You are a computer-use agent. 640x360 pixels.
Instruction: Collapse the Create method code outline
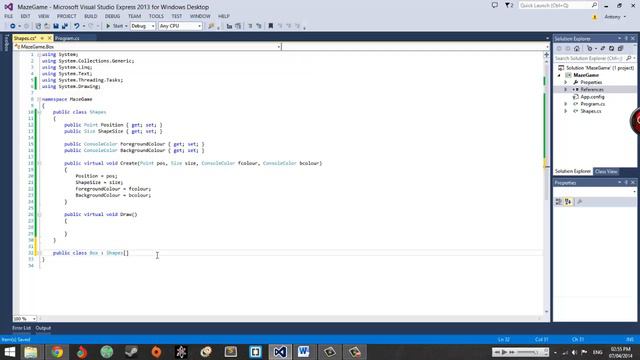(x=39, y=163)
